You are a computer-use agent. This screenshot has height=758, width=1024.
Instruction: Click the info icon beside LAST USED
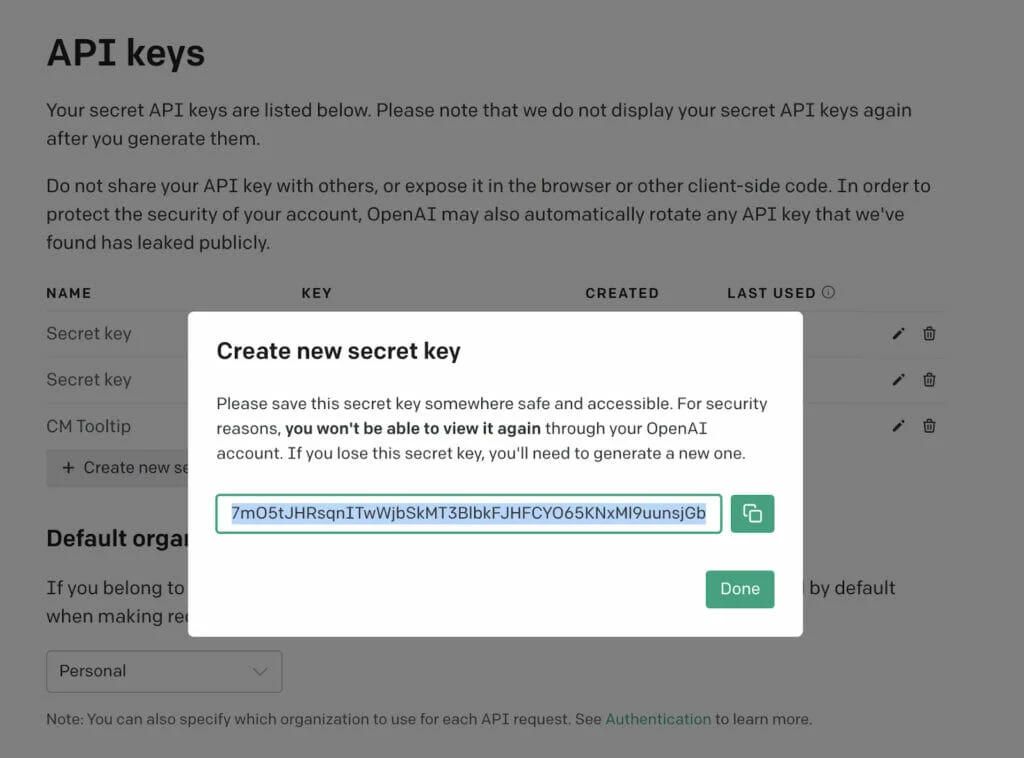[x=828, y=292]
